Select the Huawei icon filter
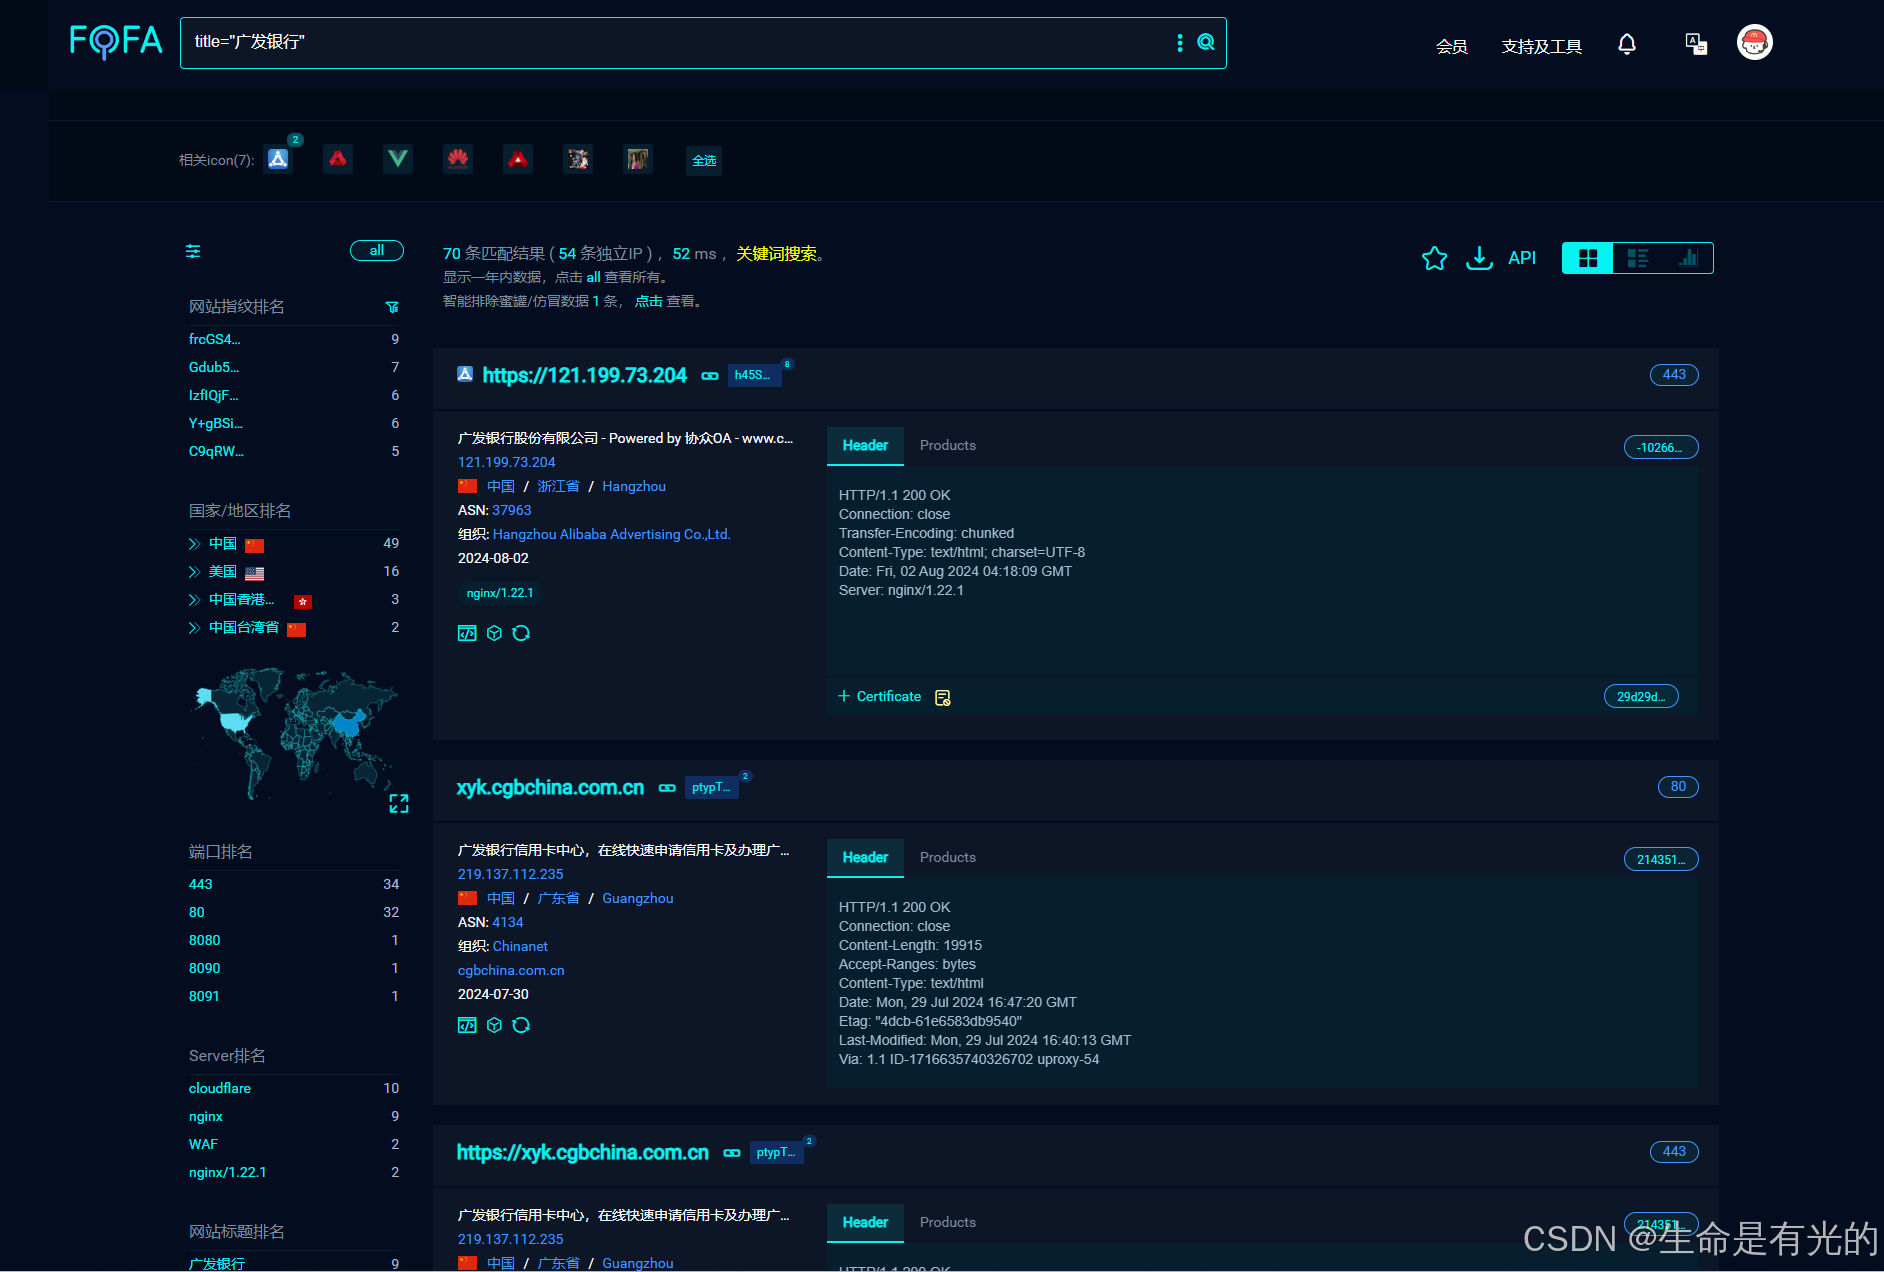Viewport: 1884px width, 1272px height. click(458, 159)
